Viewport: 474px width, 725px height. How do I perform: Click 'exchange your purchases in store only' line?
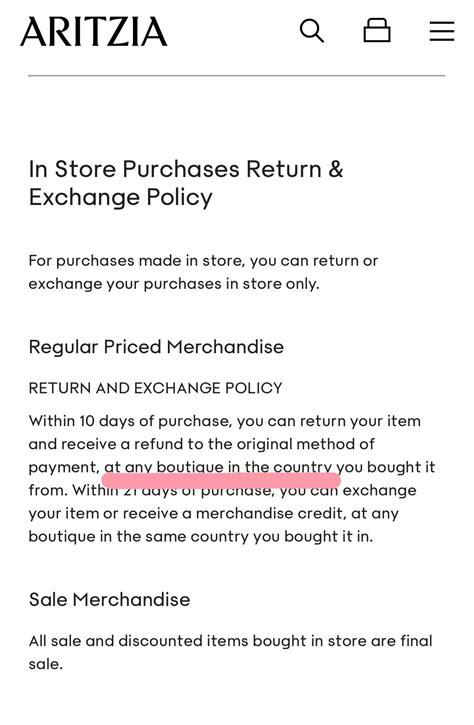174,284
